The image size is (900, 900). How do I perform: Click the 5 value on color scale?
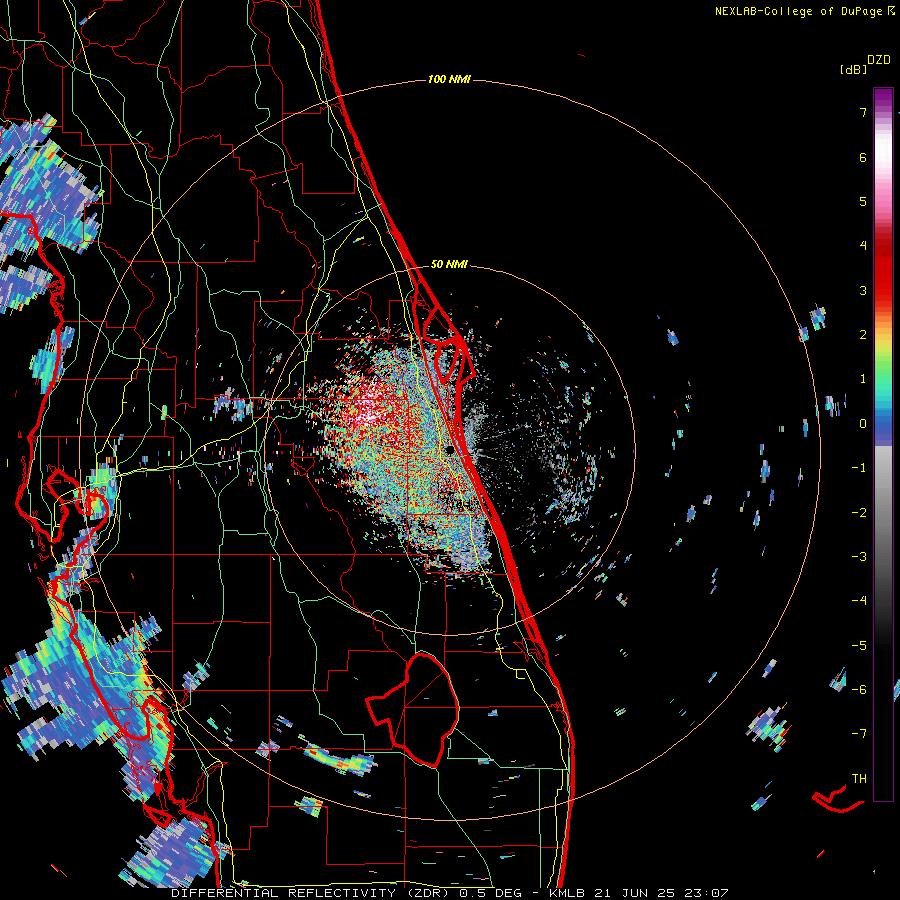(x=863, y=201)
